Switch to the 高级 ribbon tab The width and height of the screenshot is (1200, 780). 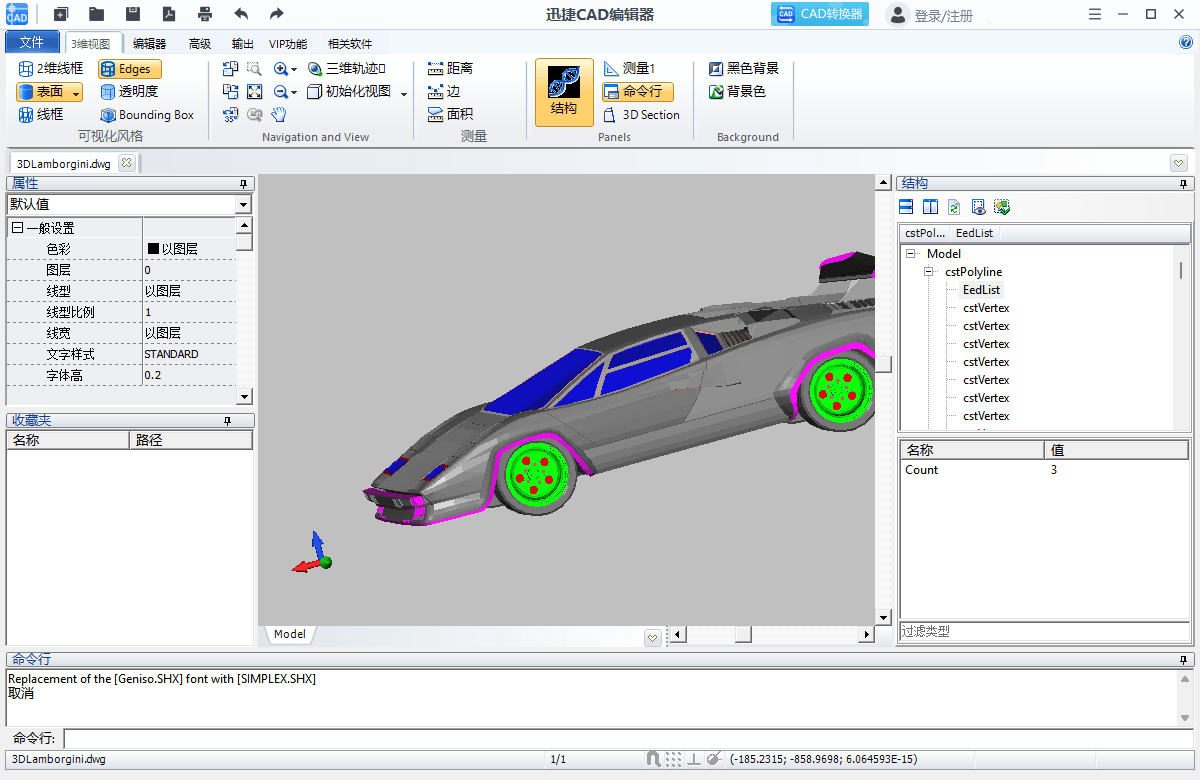tap(200, 43)
